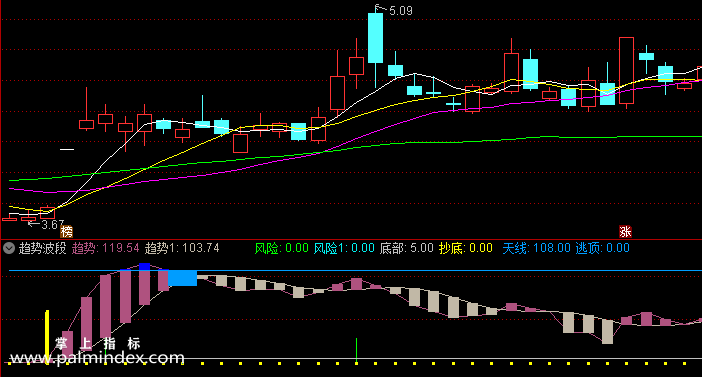Viewport: 702px width, 377px height.
Task: Open the www.palmindex.com watermark link
Action: point(97,358)
